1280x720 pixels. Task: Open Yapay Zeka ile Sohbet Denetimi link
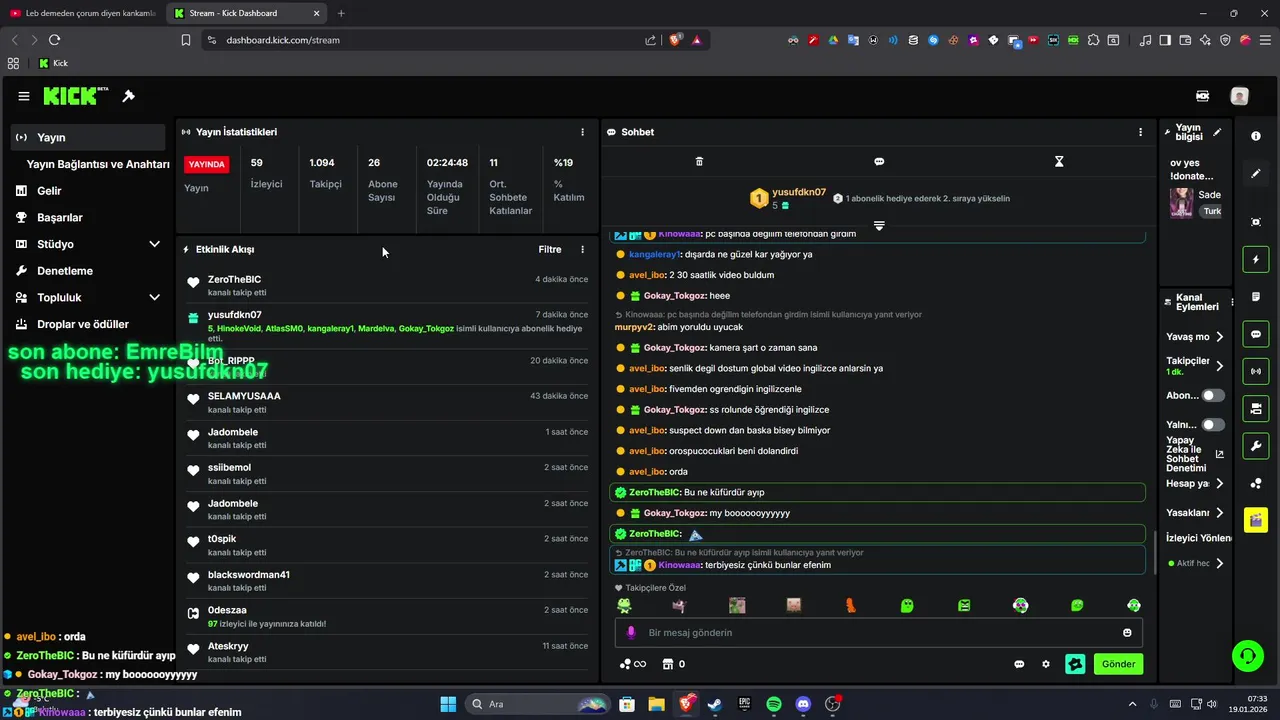tap(1196, 454)
